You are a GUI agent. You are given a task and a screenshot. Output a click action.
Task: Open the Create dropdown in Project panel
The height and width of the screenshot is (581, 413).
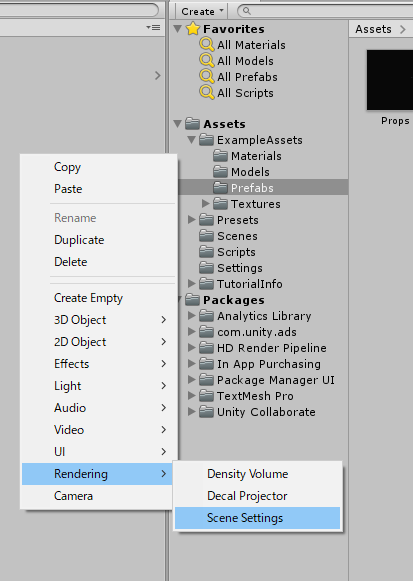(x=202, y=11)
